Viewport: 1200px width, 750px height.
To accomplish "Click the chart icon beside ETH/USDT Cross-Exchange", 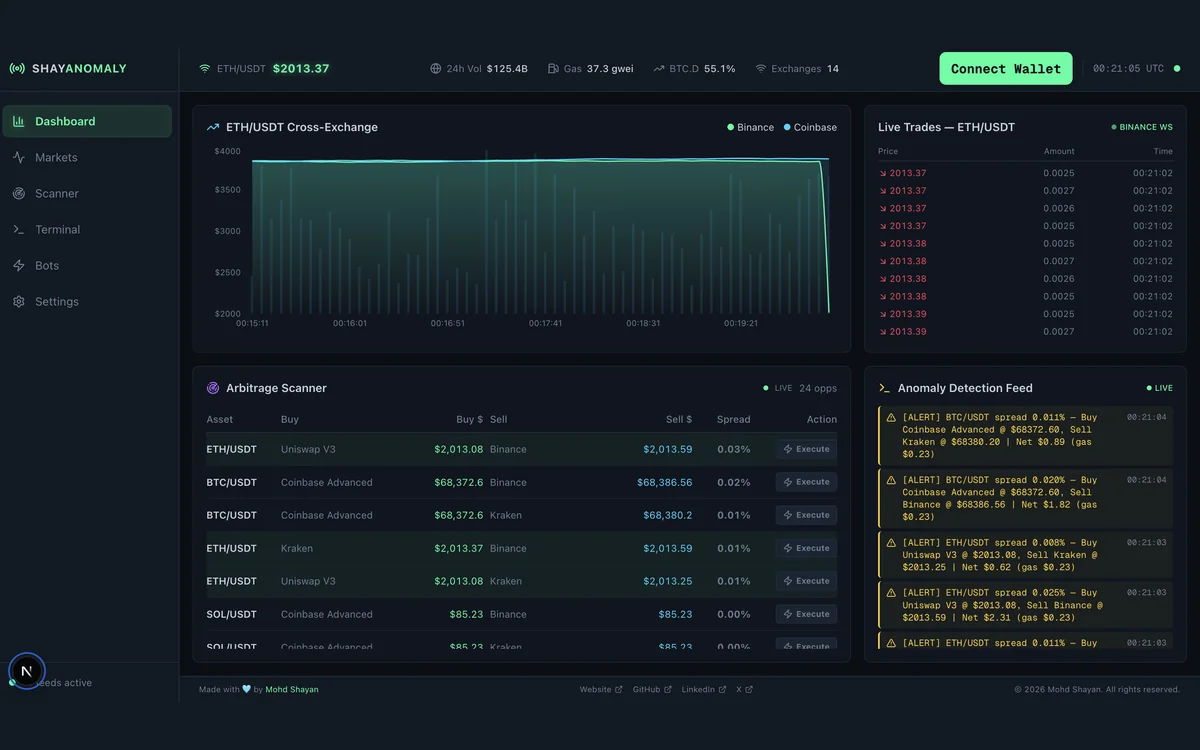I will pyautogui.click(x=213, y=127).
